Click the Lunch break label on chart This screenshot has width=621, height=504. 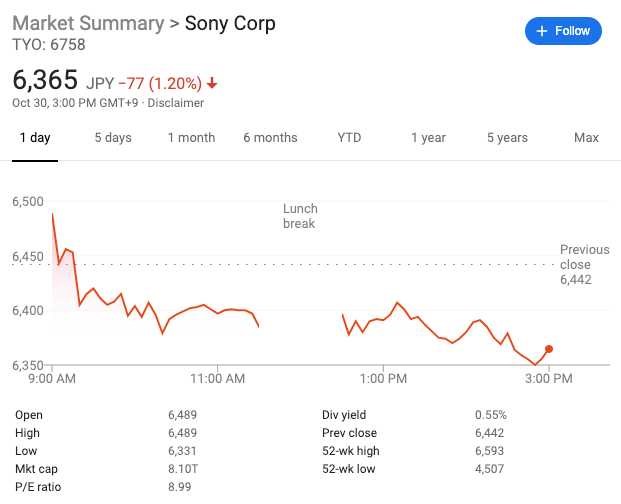click(299, 216)
